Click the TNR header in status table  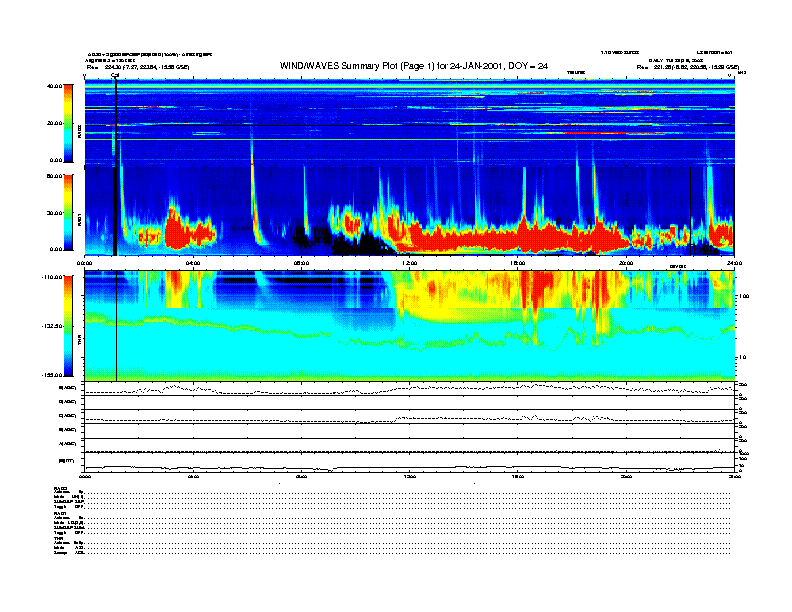pos(58,538)
